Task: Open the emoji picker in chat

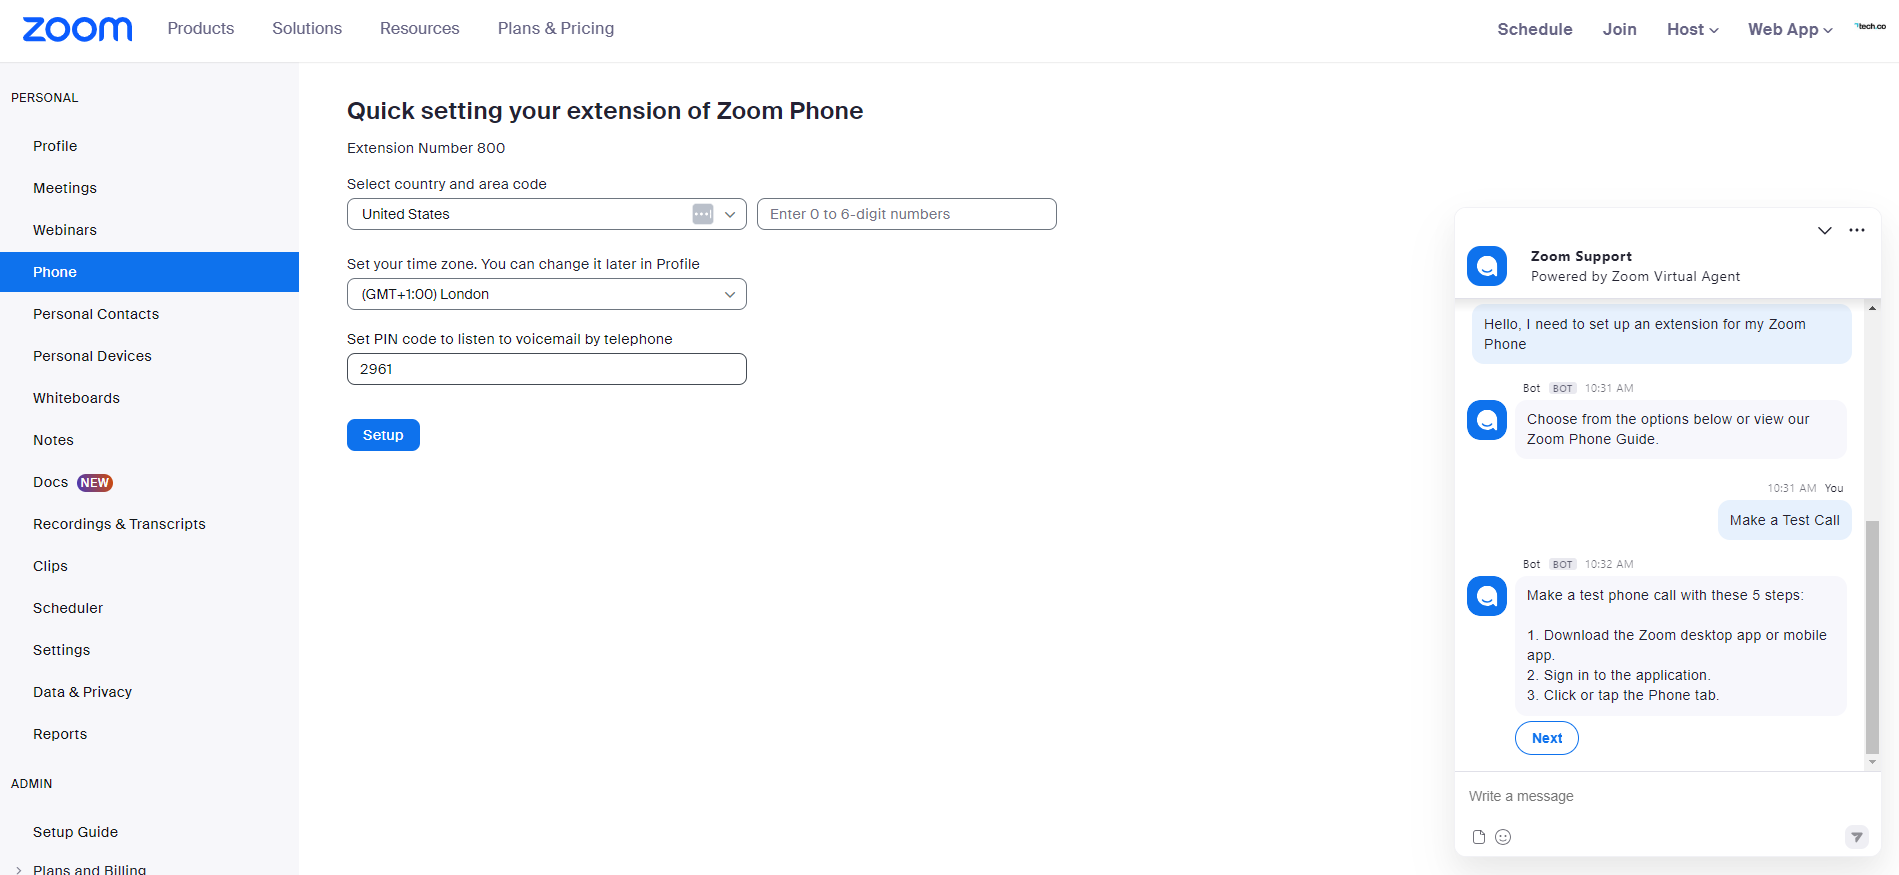Action: click(1503, 837)
